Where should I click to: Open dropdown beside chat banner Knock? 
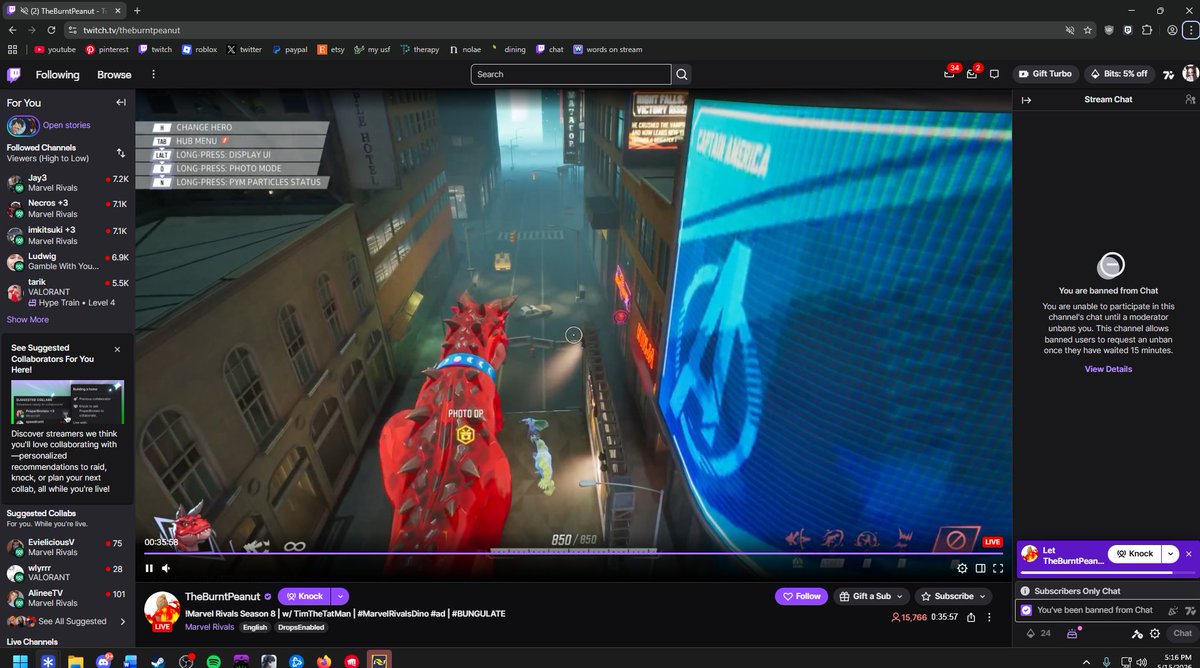pos(1170,553)
